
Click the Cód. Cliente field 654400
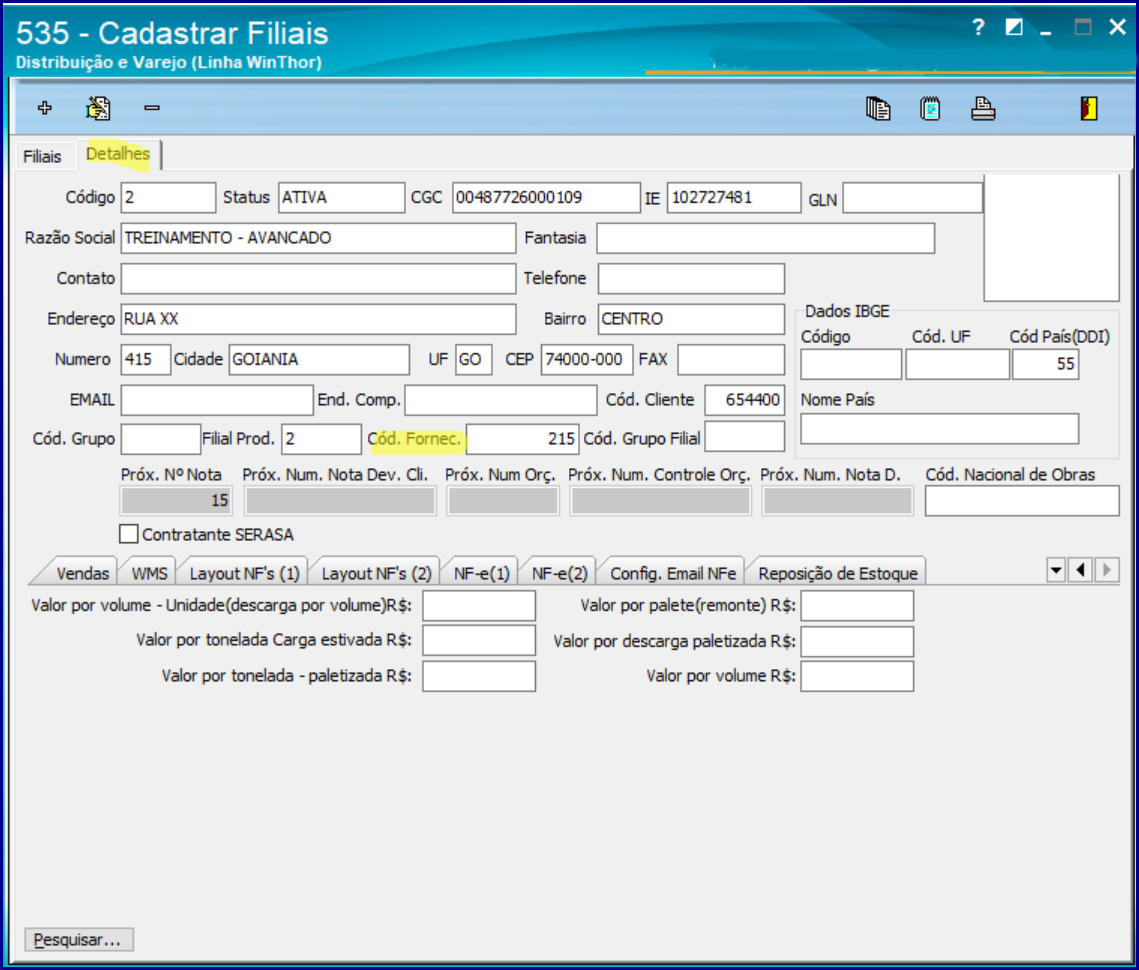pyautogui.click(x=745, y=400)
